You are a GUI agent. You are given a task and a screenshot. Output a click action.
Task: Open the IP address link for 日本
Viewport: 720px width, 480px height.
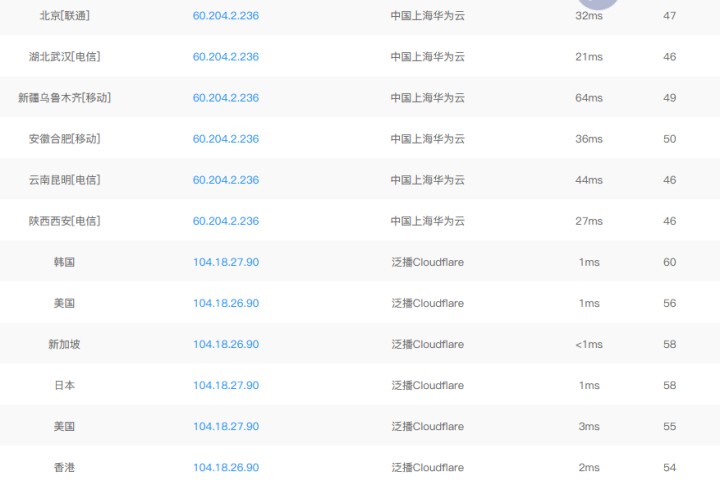[x=225, y=385]
